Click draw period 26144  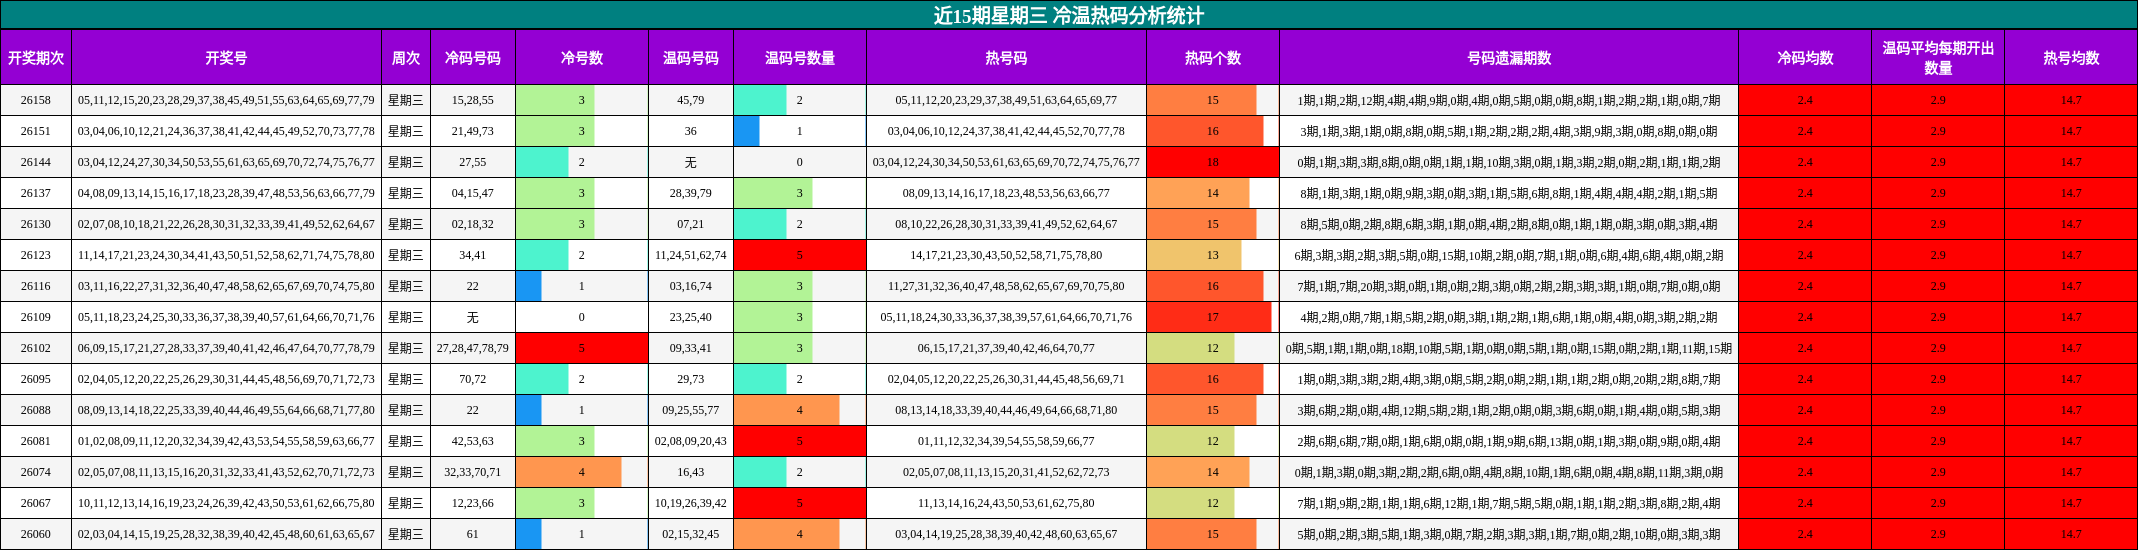tap(36, 162)
